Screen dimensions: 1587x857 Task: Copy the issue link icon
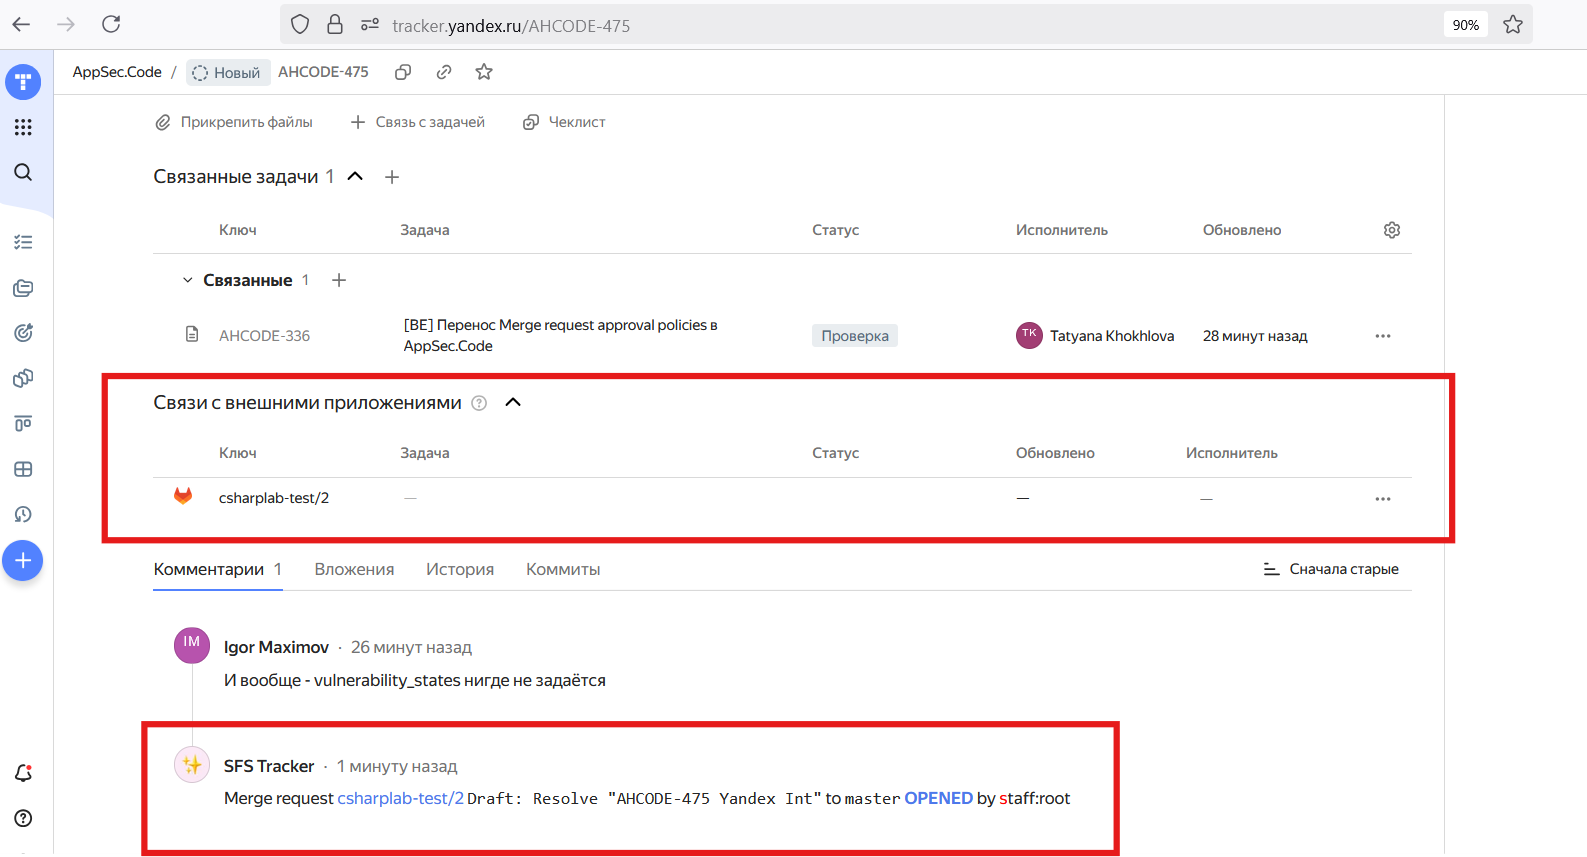[x=444, y=72]
